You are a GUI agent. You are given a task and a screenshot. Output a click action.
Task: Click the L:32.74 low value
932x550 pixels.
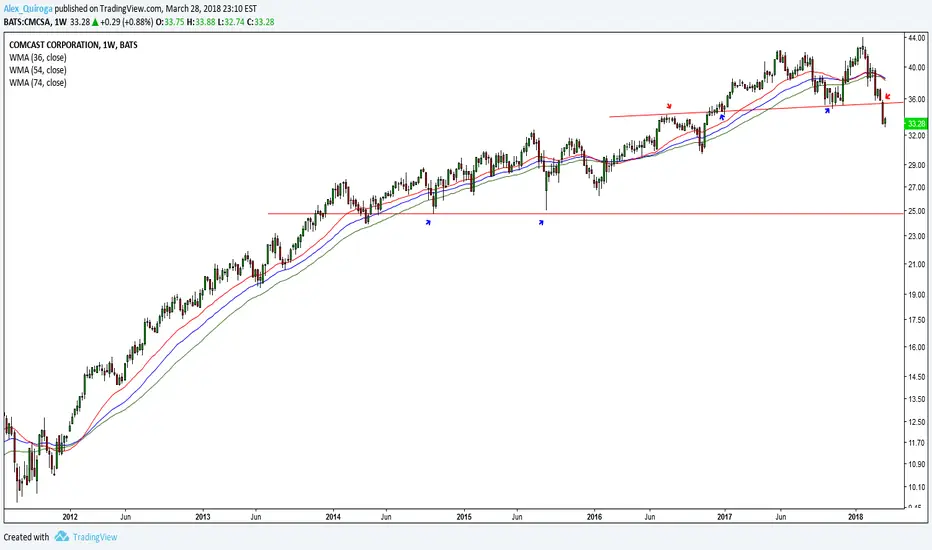pos(230,22)
